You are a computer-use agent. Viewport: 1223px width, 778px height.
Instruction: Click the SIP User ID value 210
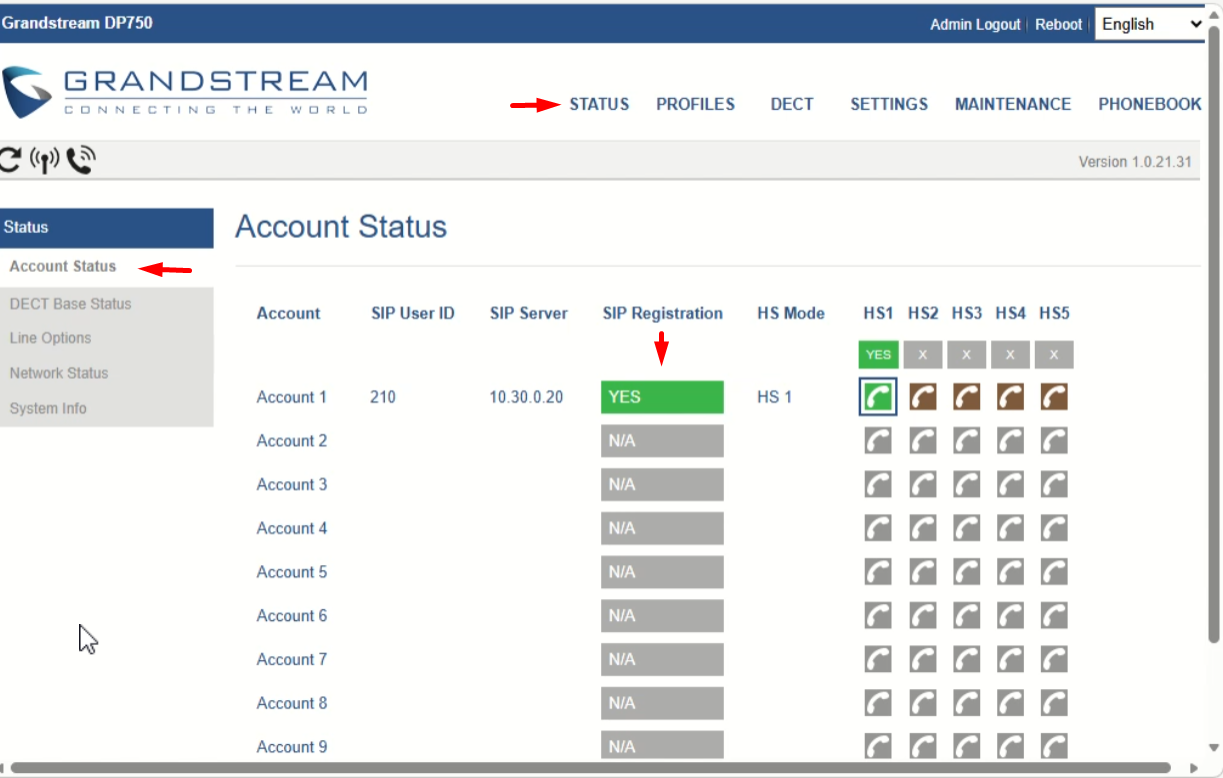point(383,397)
